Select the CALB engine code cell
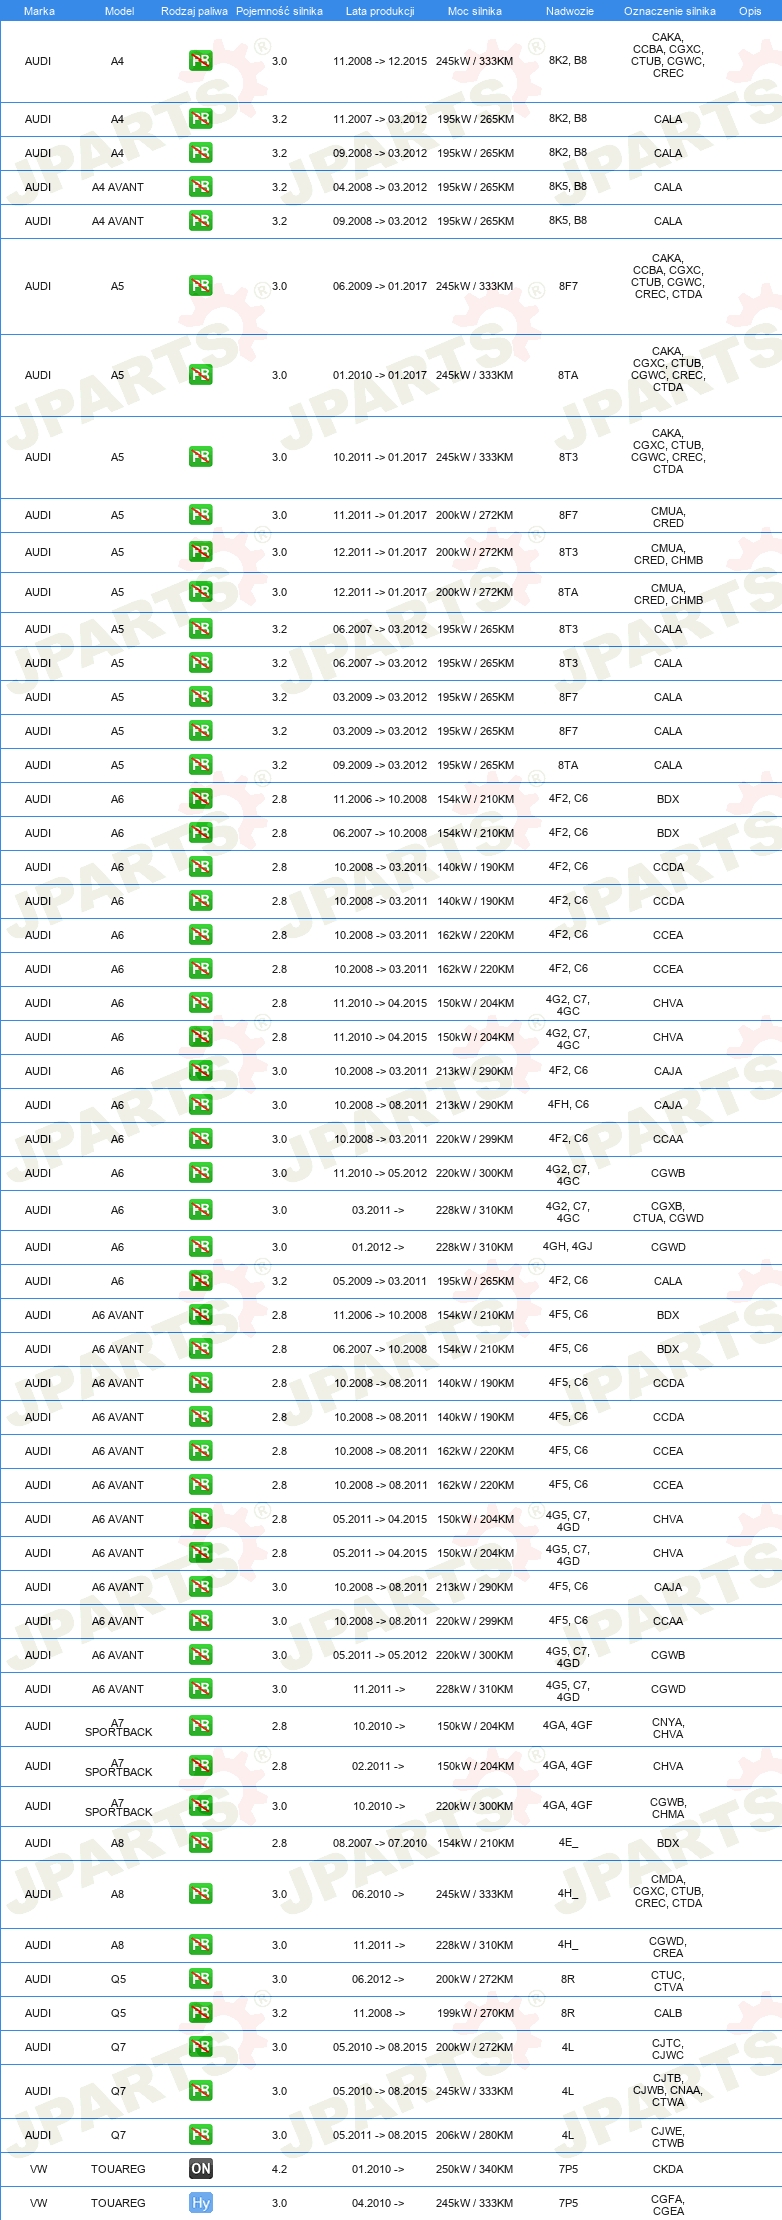This screenshot has width=782, height=2220. [668, 2013]
